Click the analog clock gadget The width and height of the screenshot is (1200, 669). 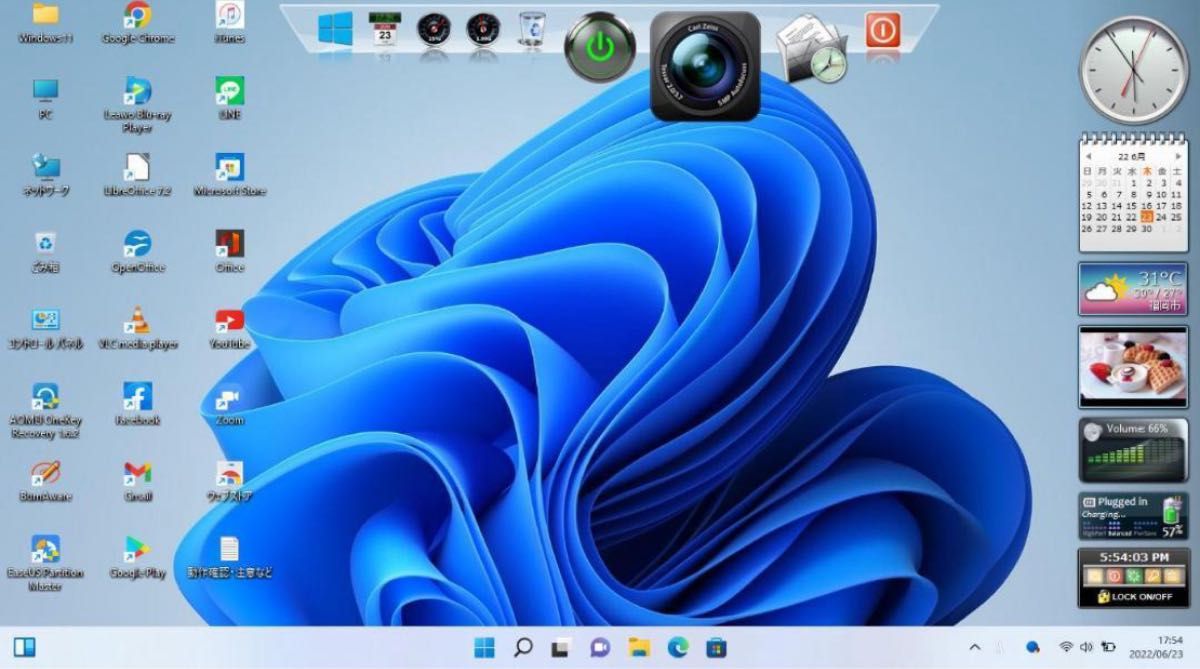pyautogui.click(x=1133, y=70)
